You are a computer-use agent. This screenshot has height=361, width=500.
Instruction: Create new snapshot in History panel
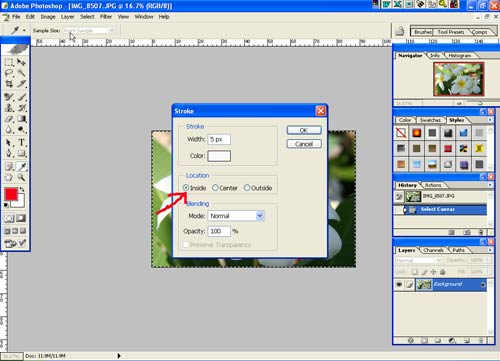[467, 232]
